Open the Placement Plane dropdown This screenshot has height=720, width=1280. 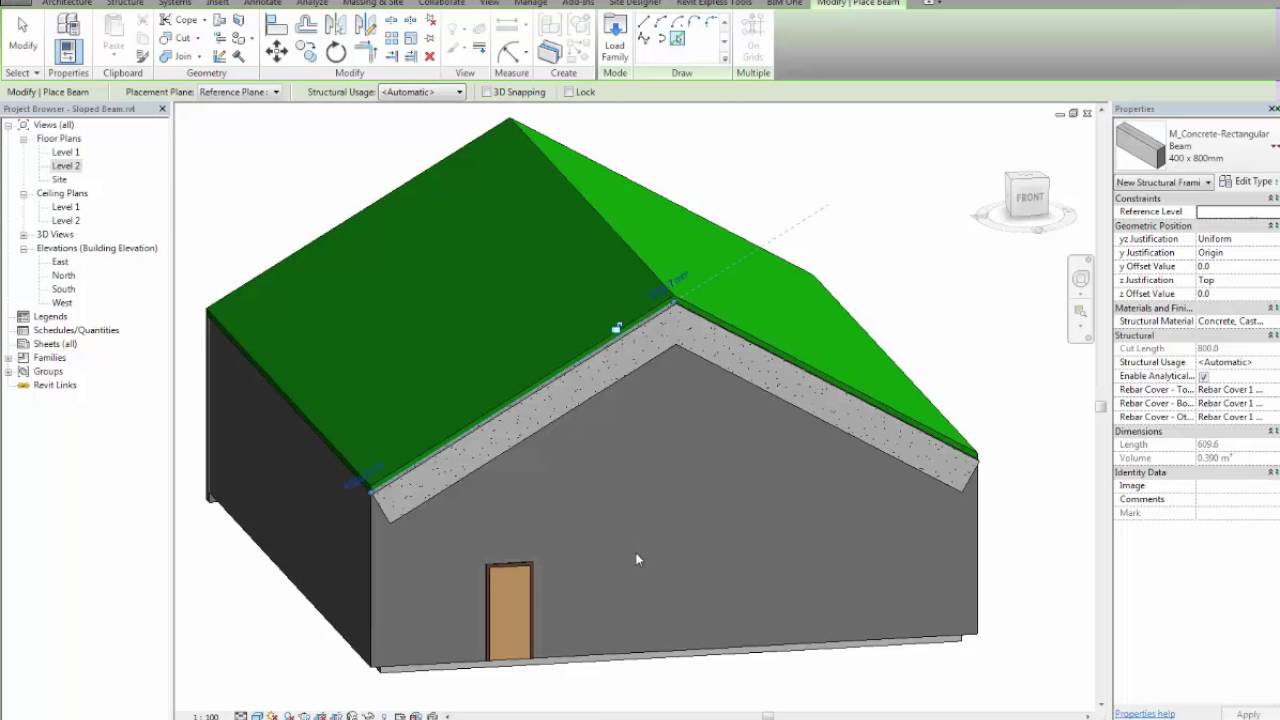[x=239, y=92]
